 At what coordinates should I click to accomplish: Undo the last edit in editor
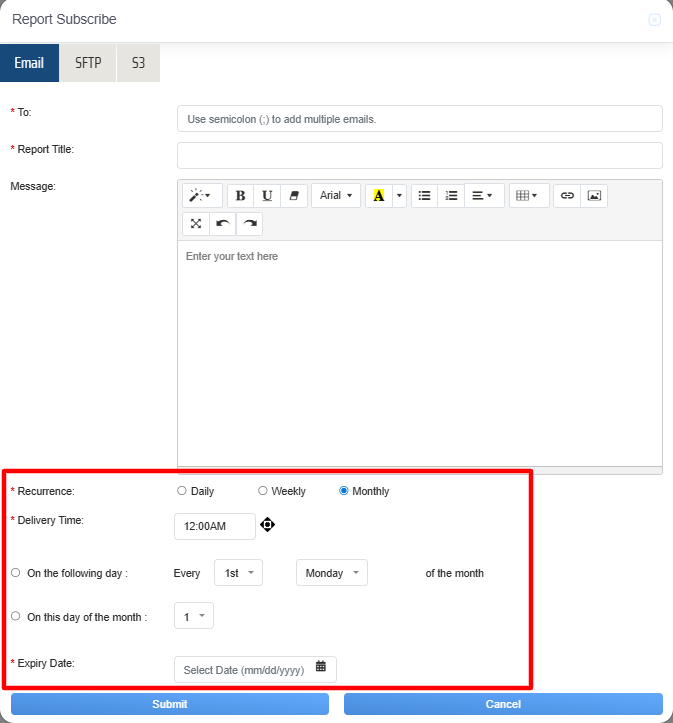(222, 223)
